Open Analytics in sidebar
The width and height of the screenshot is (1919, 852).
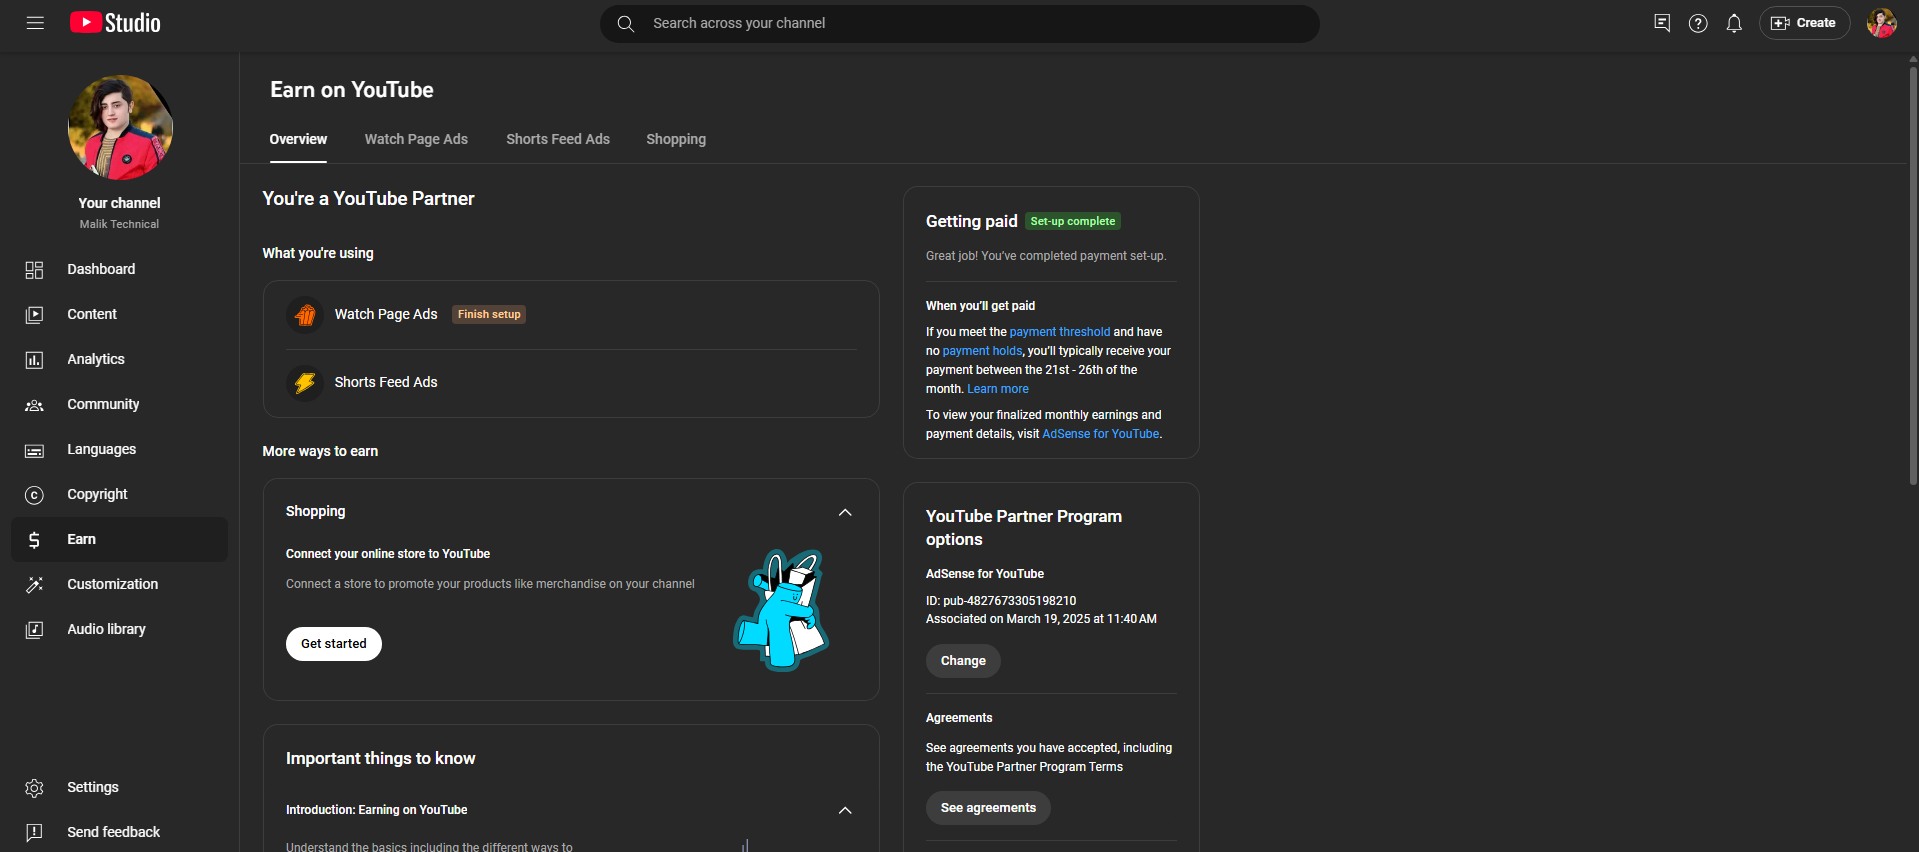96,359
